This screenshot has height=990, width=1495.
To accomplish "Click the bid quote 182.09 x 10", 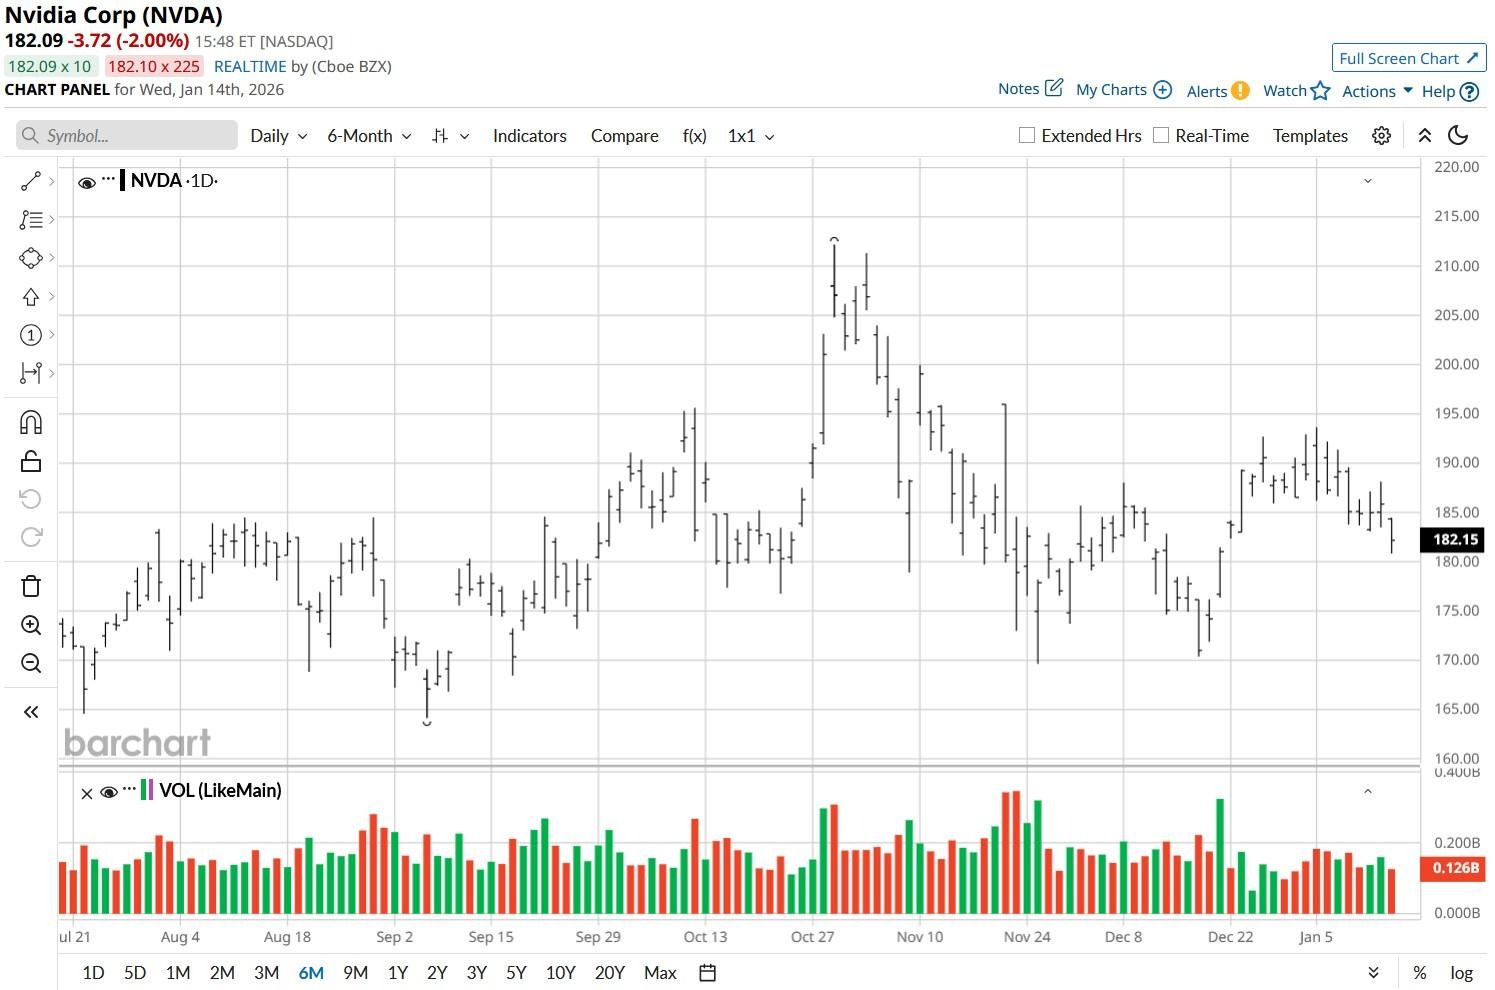I will 49,66.
